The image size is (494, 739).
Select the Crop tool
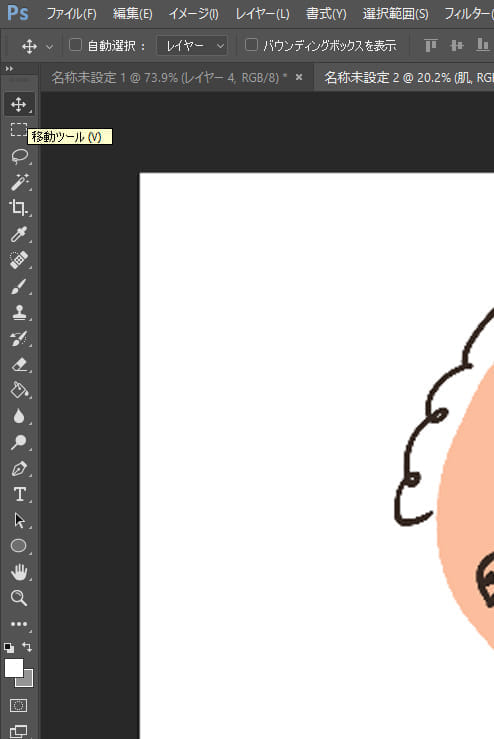click(19, 208)
